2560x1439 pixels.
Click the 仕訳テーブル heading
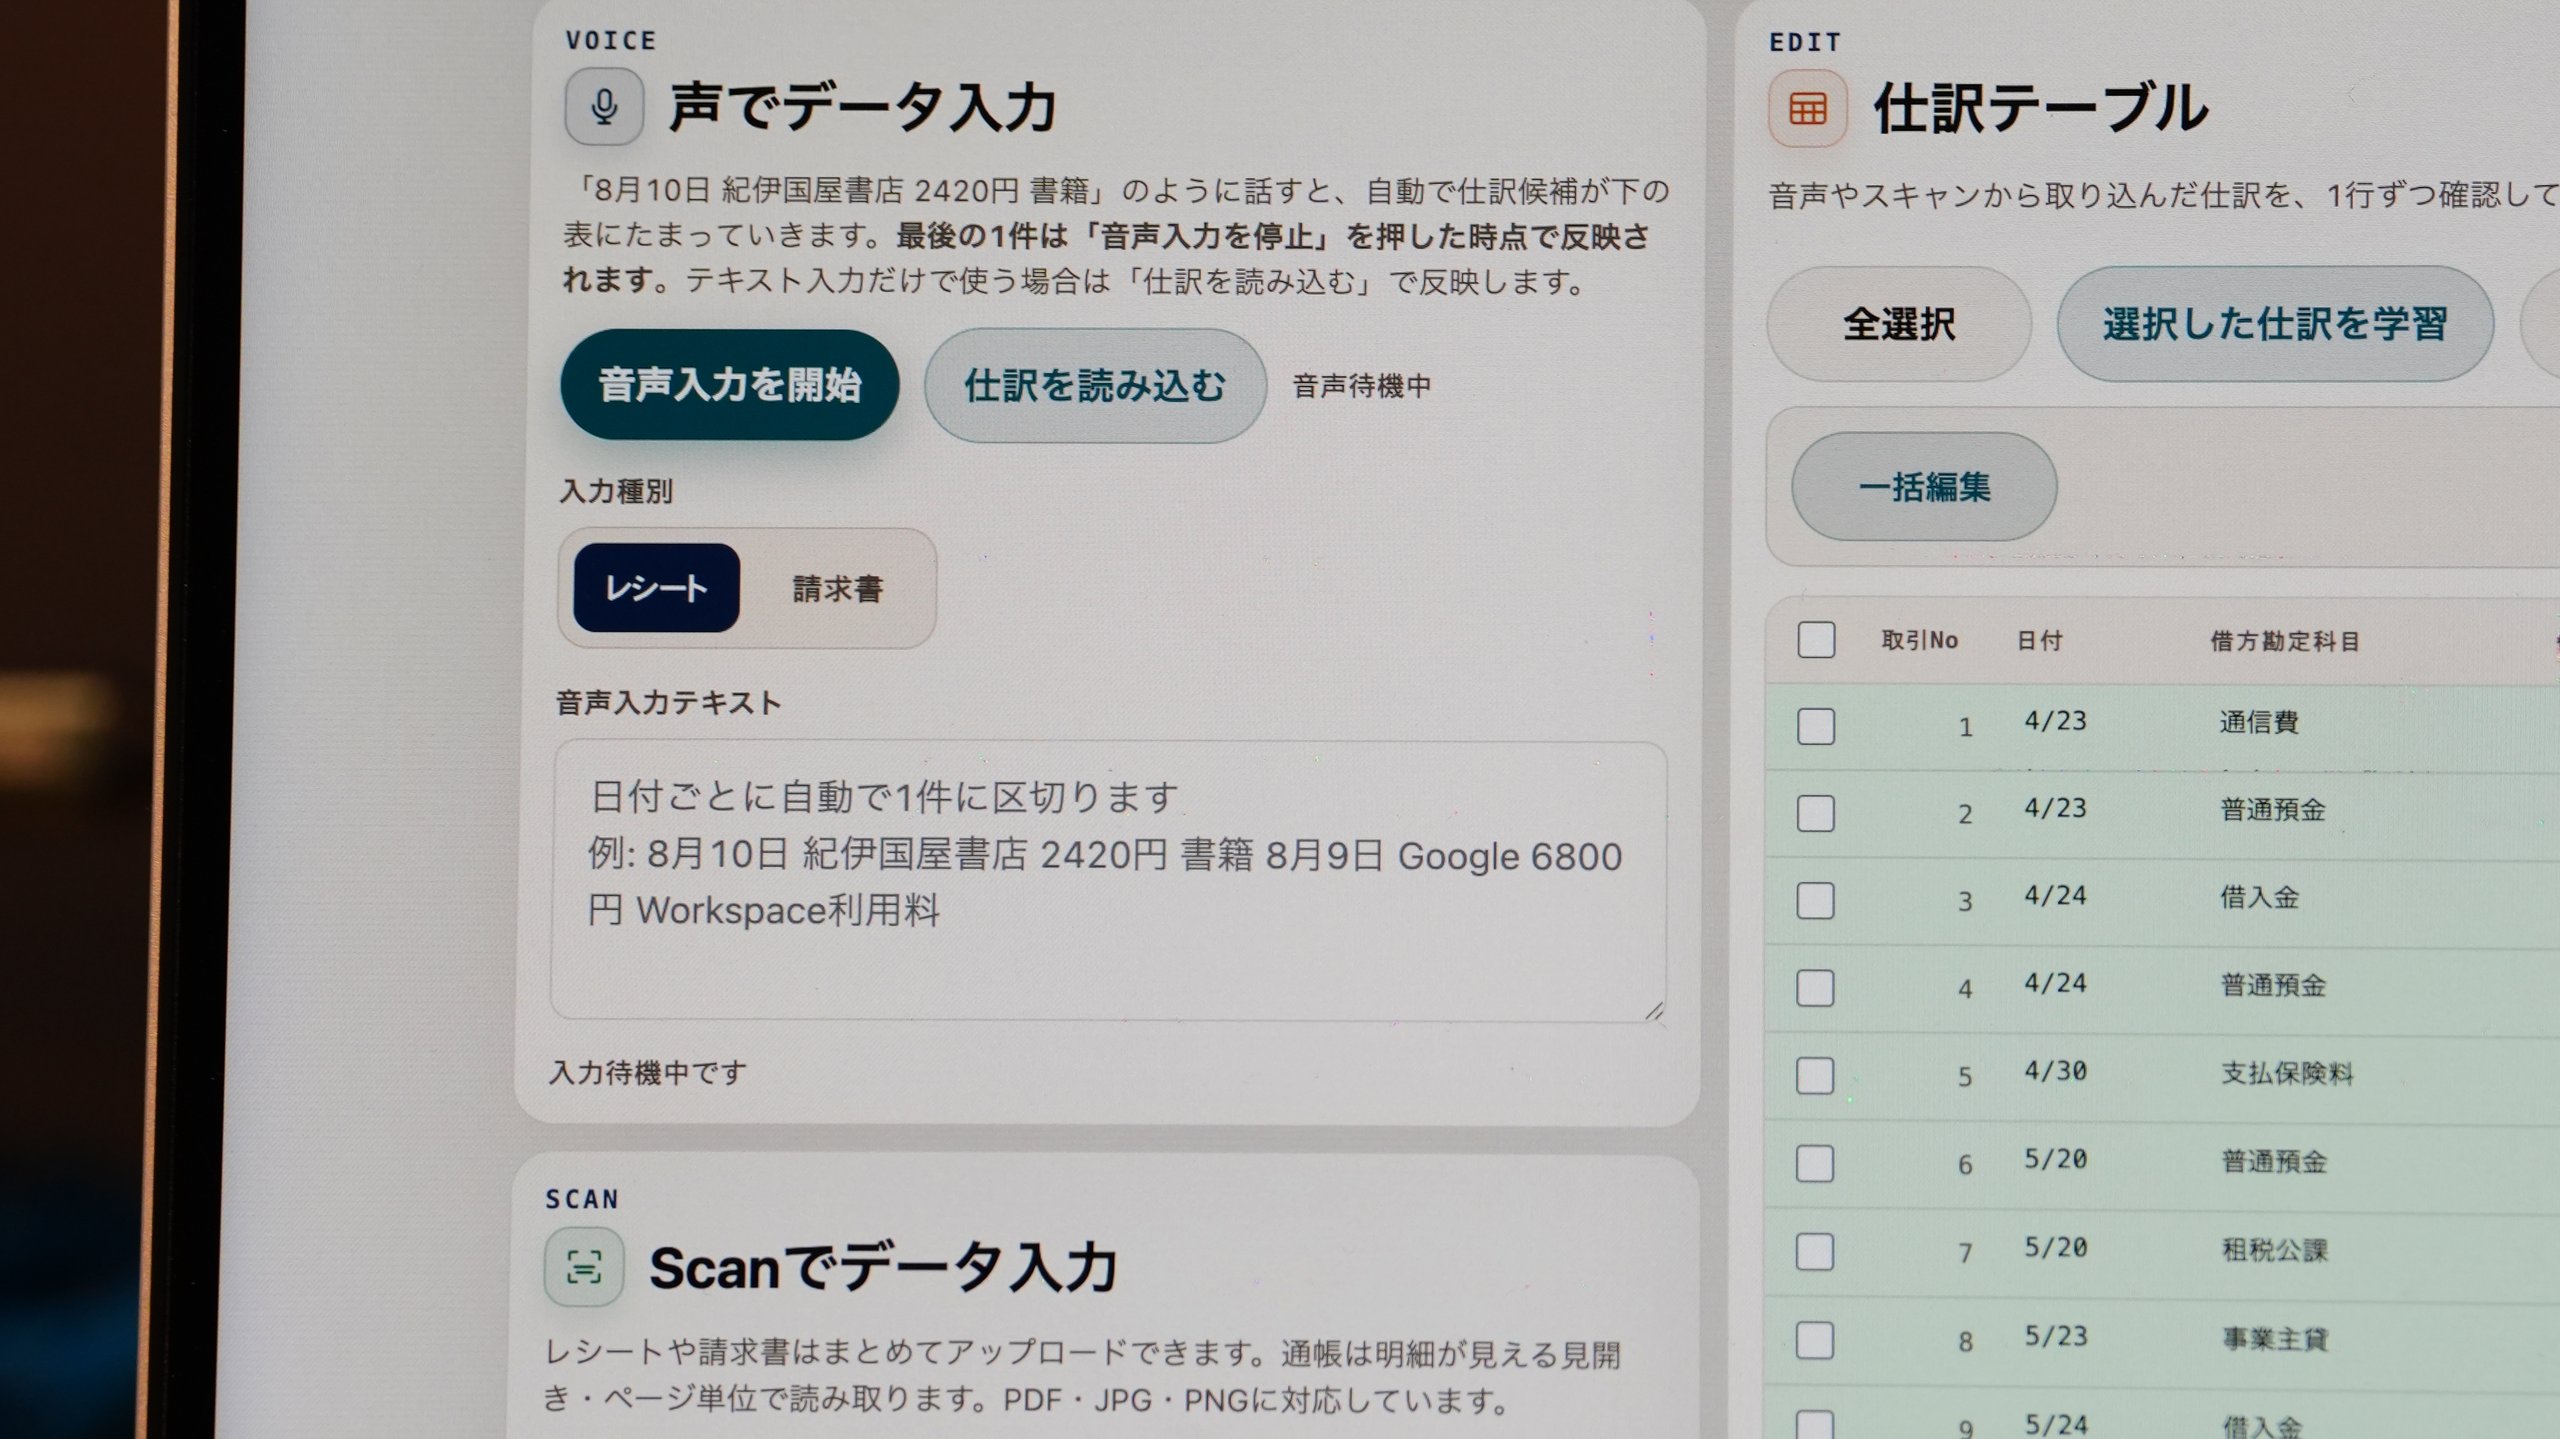coord(2040,108)
